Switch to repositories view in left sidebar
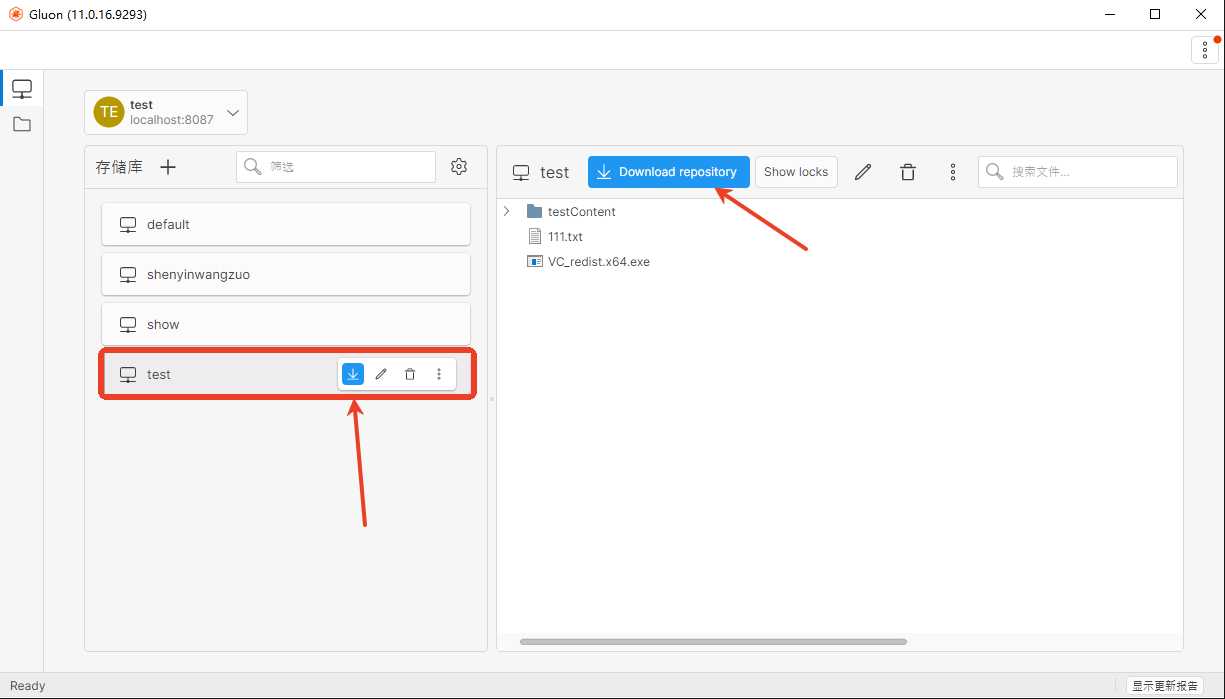1225x699 pixels. (x=22, y=89)
